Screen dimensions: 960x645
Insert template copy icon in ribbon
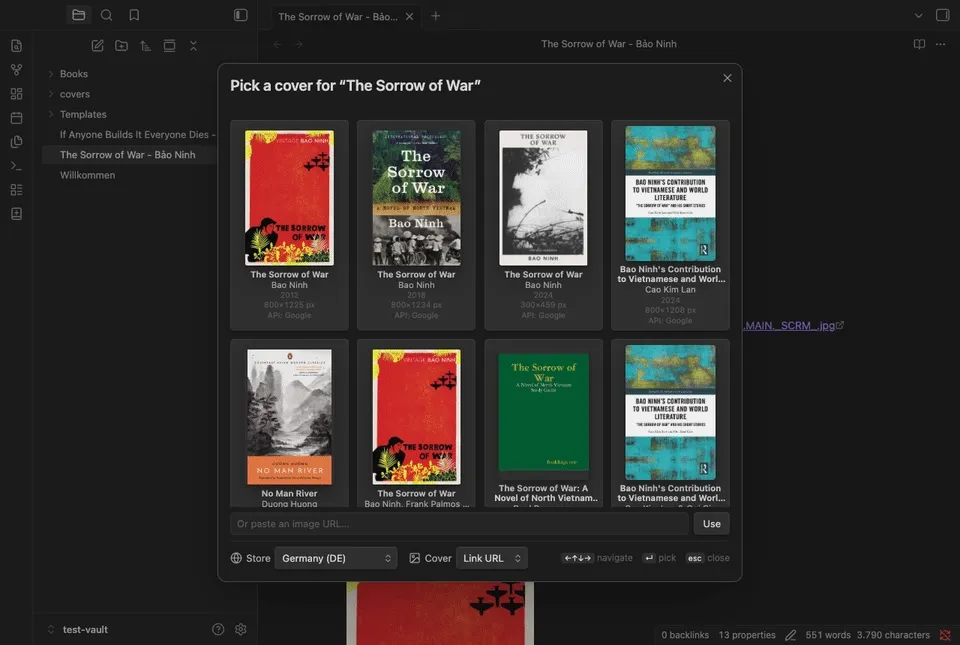click(x=17, y=141)
